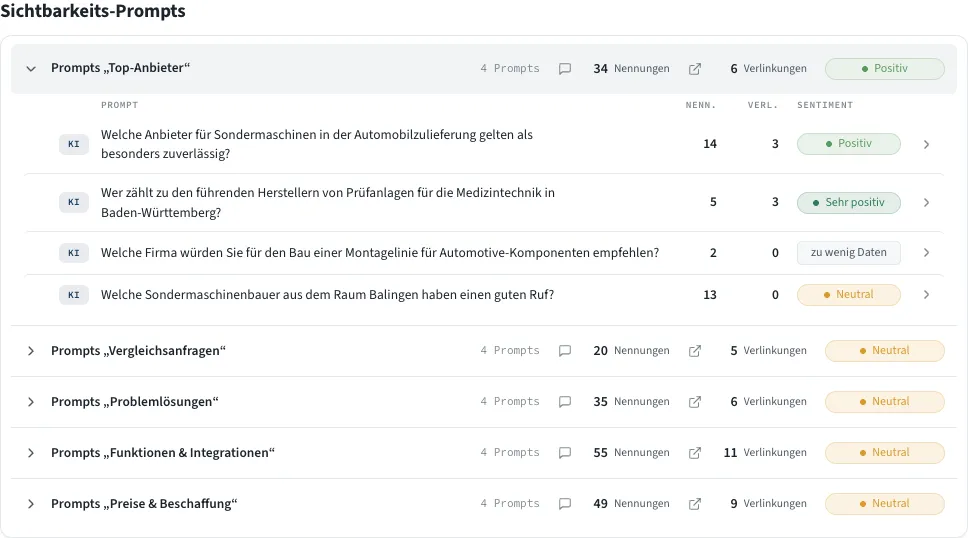Screen dimensions: 968x538
Task: Click Neutral badge in Vergleichsanfragen row
Action: point(885,351)
